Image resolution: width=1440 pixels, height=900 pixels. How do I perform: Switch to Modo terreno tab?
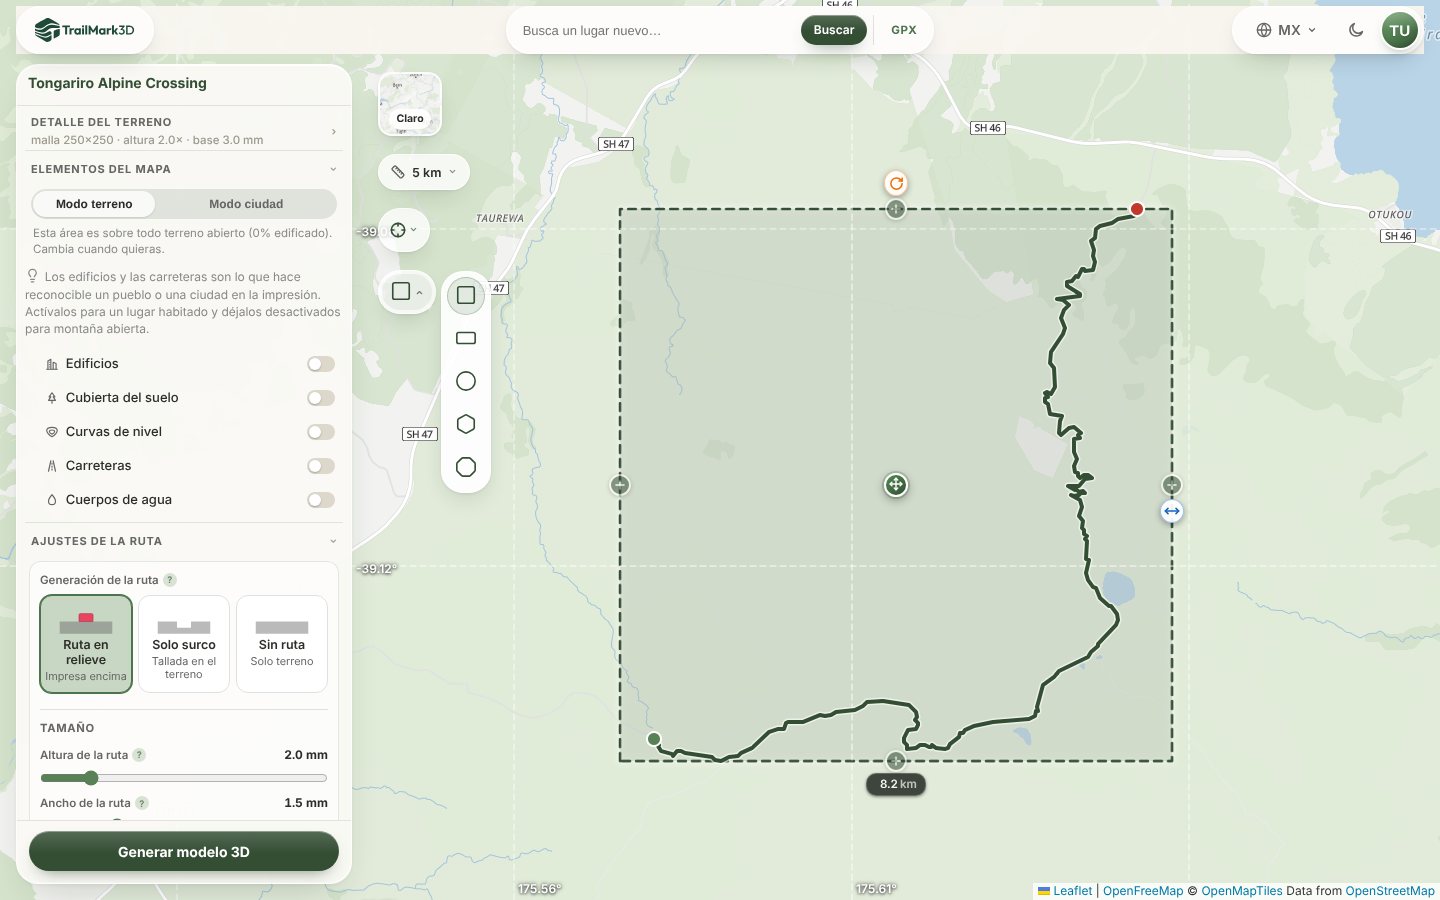(x=94, y=204)
